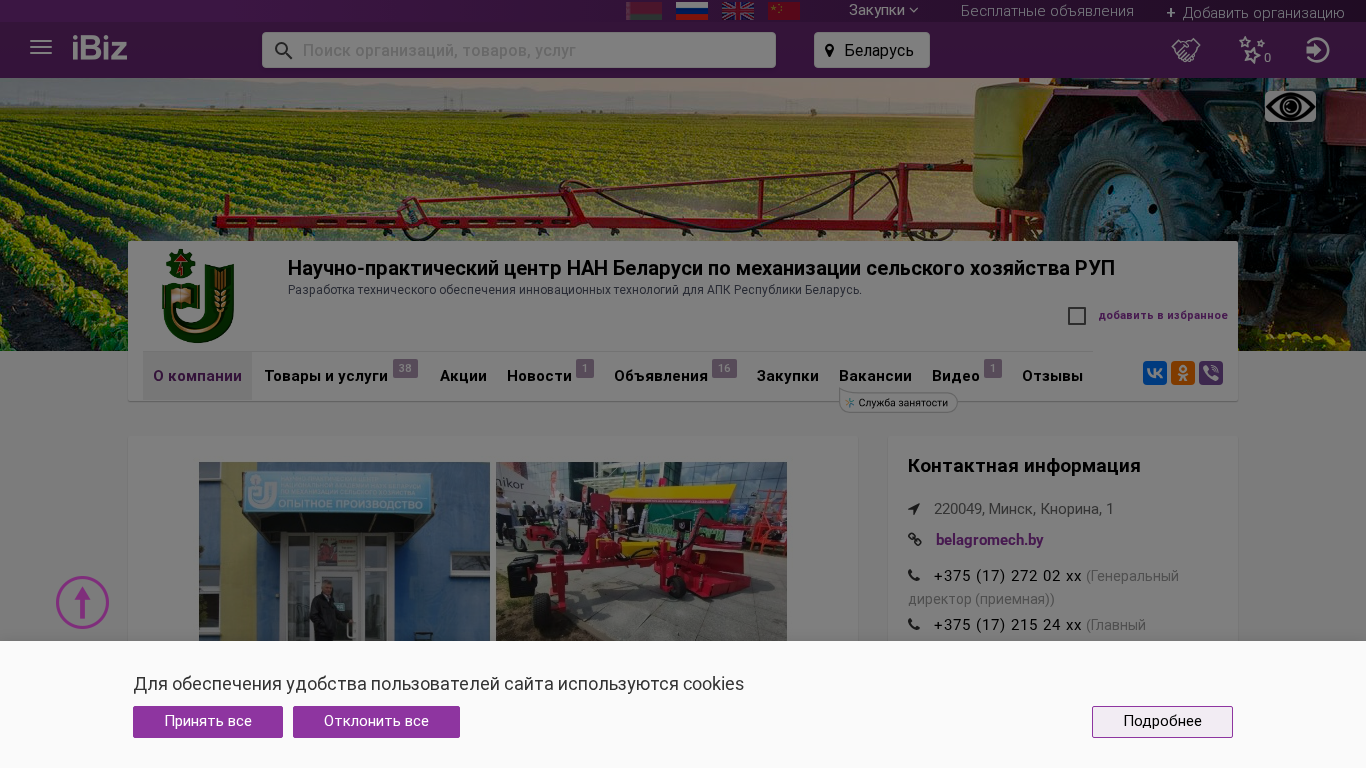Click the search magnifier icon
The image size is (1366, 768).
point(283,50)
